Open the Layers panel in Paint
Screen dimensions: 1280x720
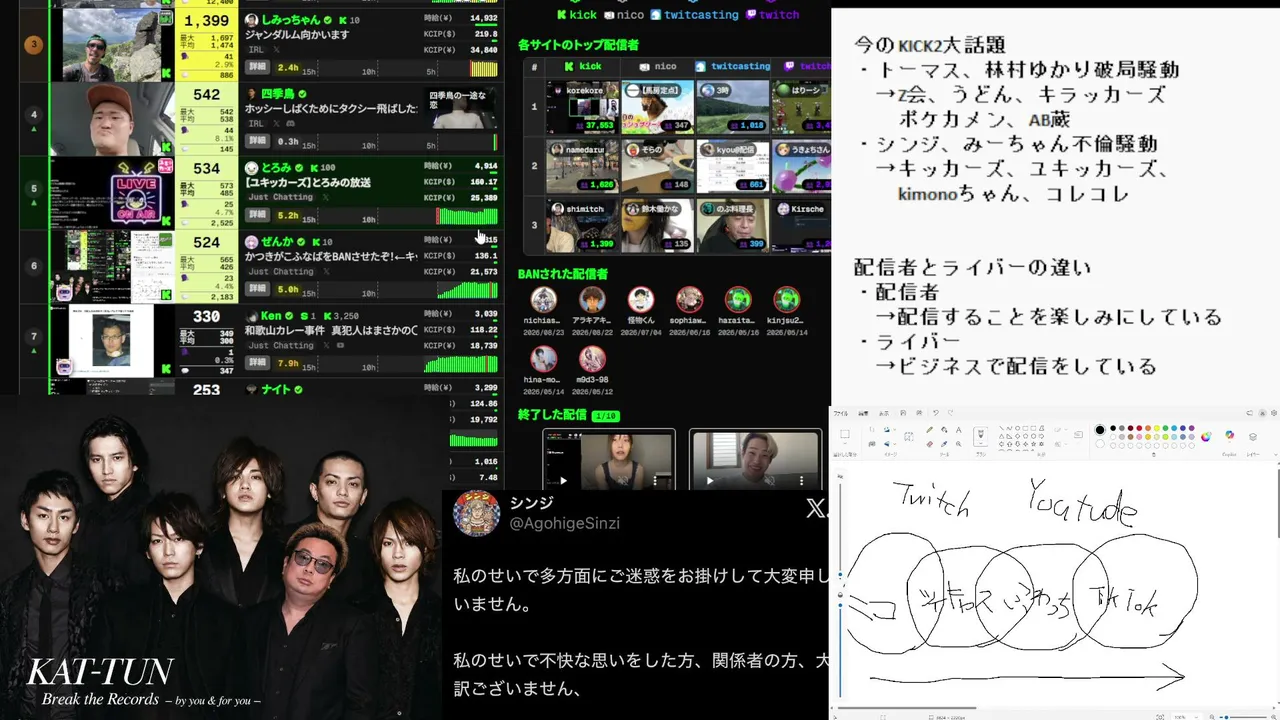(1254, 436)
